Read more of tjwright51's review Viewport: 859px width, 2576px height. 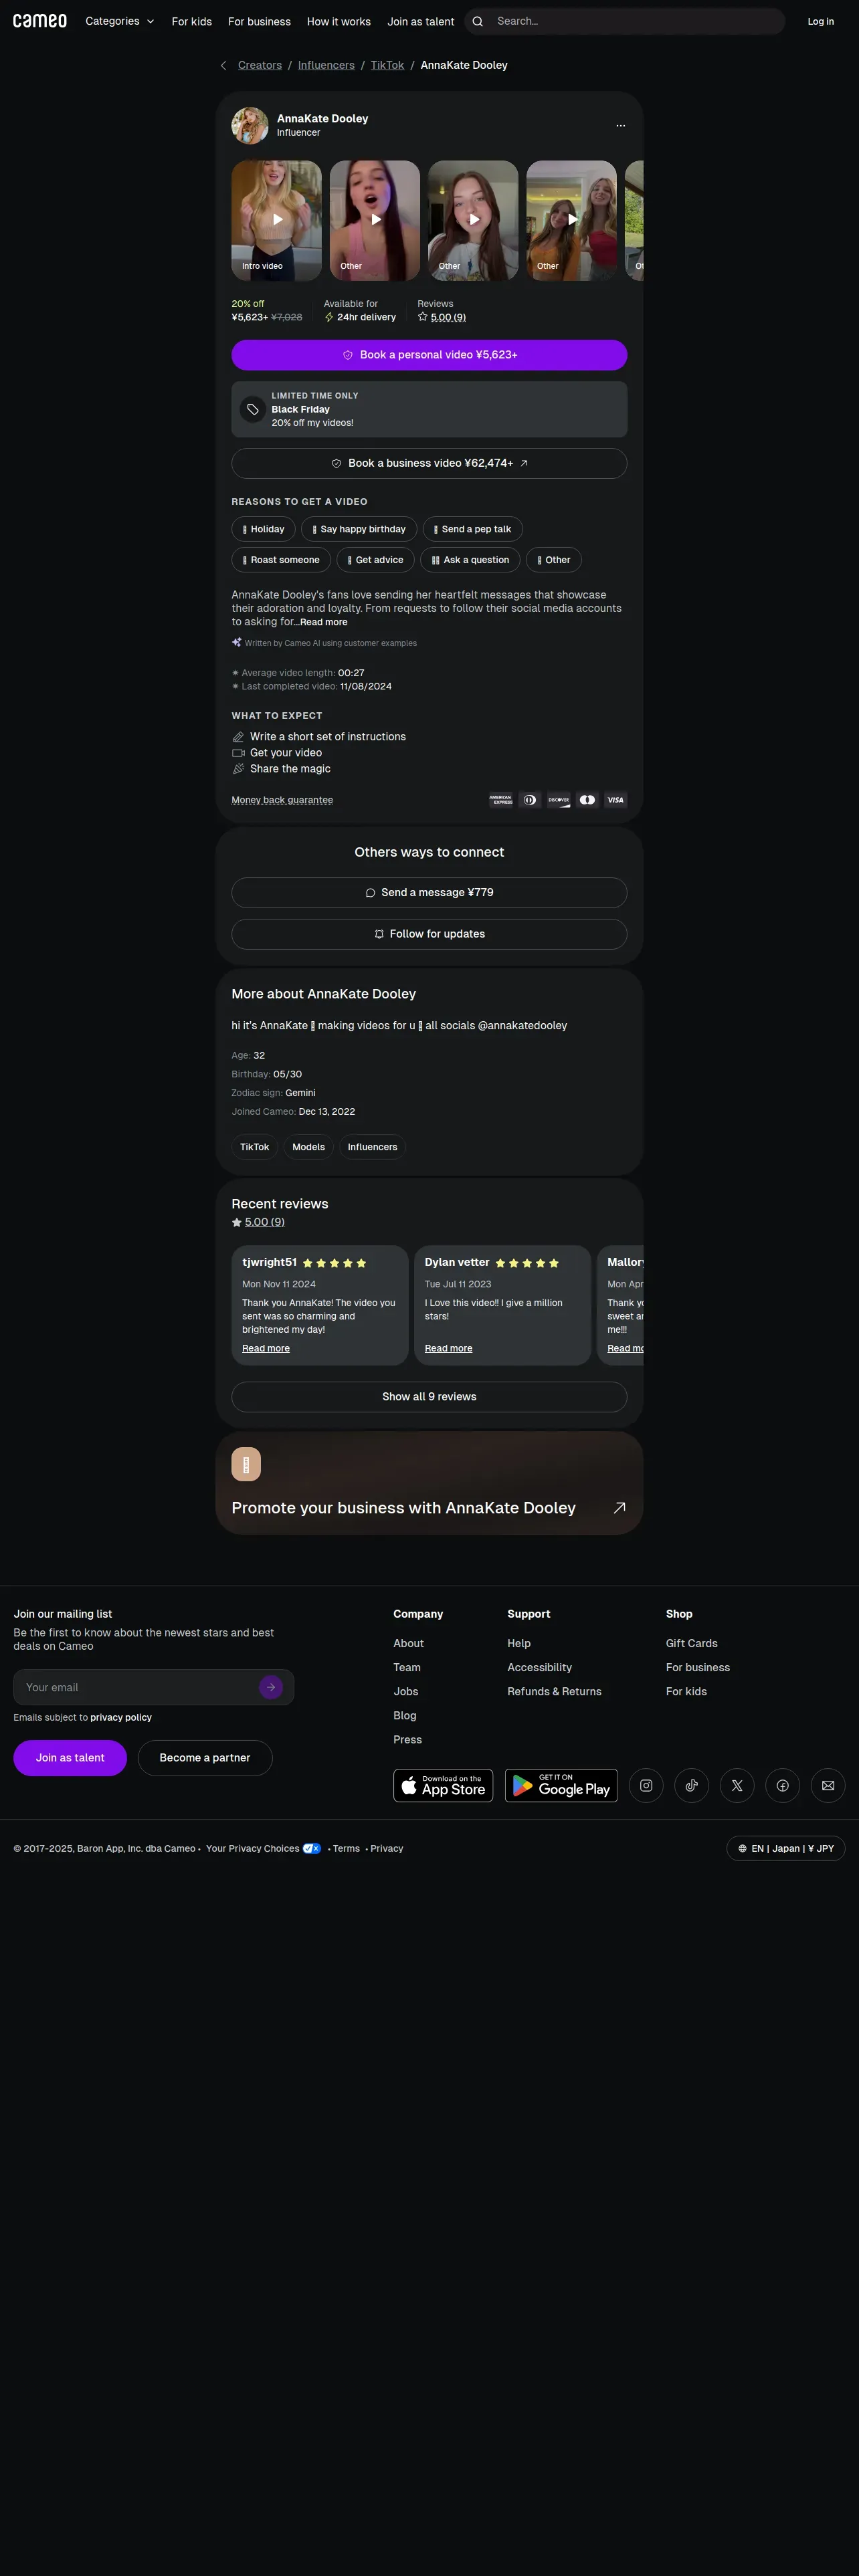pyautogui.click(x=266, y=1348)
